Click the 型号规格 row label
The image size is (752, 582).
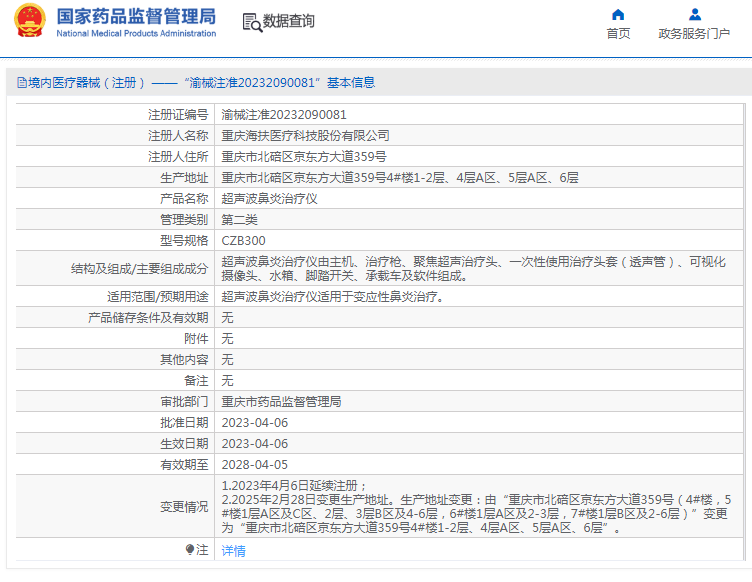184,241
